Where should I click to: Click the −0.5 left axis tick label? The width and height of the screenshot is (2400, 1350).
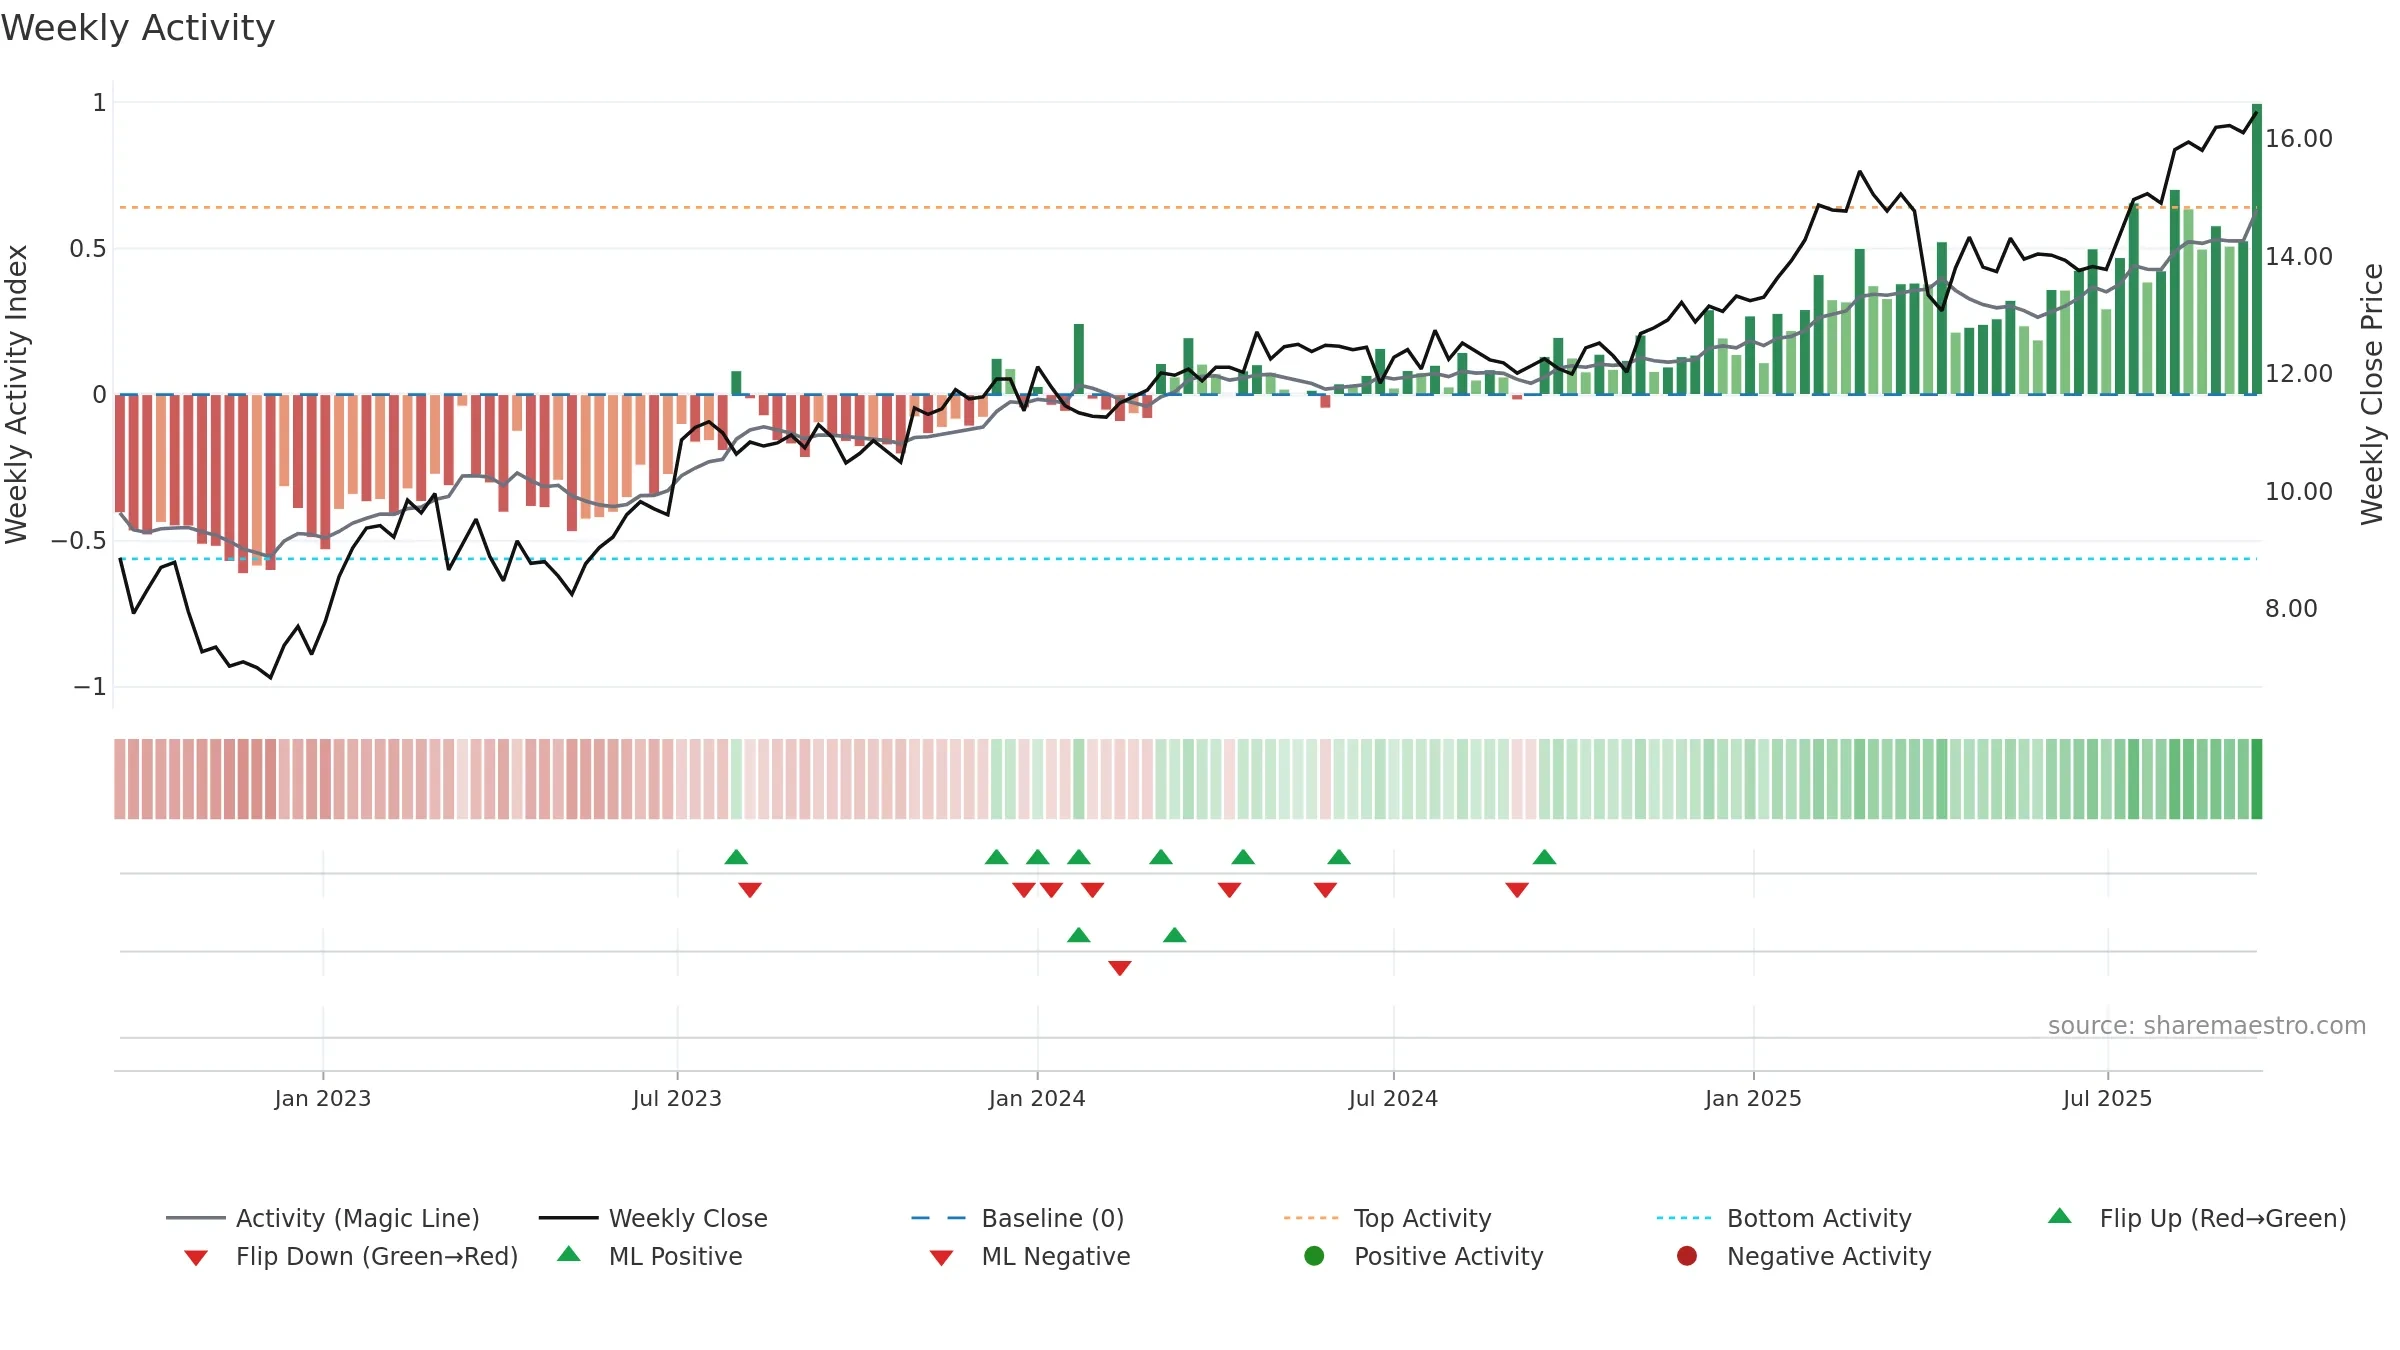79,541
